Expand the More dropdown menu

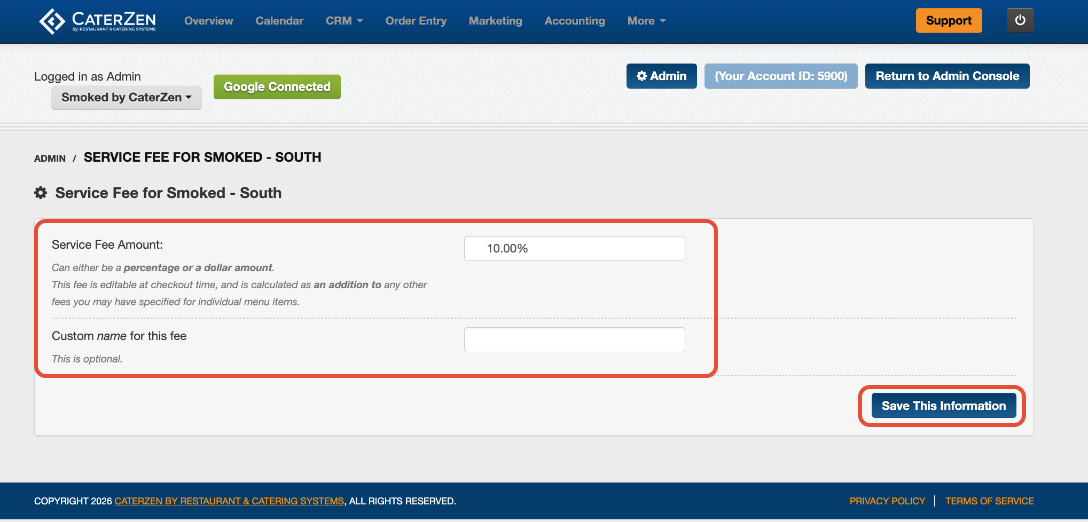[x=646, y=21]
